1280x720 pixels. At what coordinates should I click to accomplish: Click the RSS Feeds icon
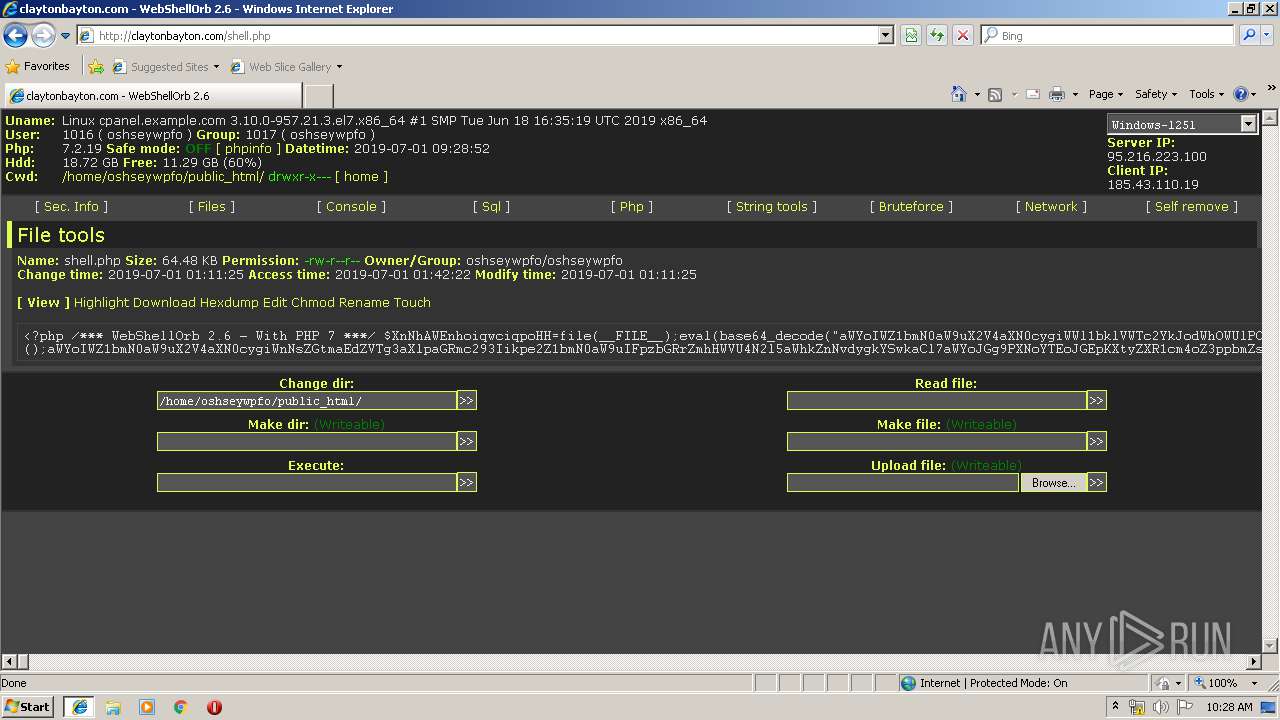click(995, 94)
